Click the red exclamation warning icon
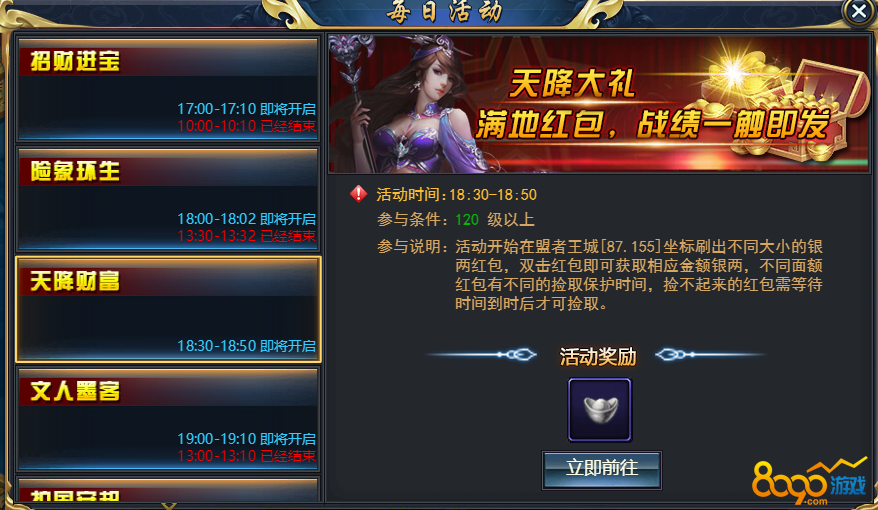Screen dimensions: 878x510 [x=358, y=194]
